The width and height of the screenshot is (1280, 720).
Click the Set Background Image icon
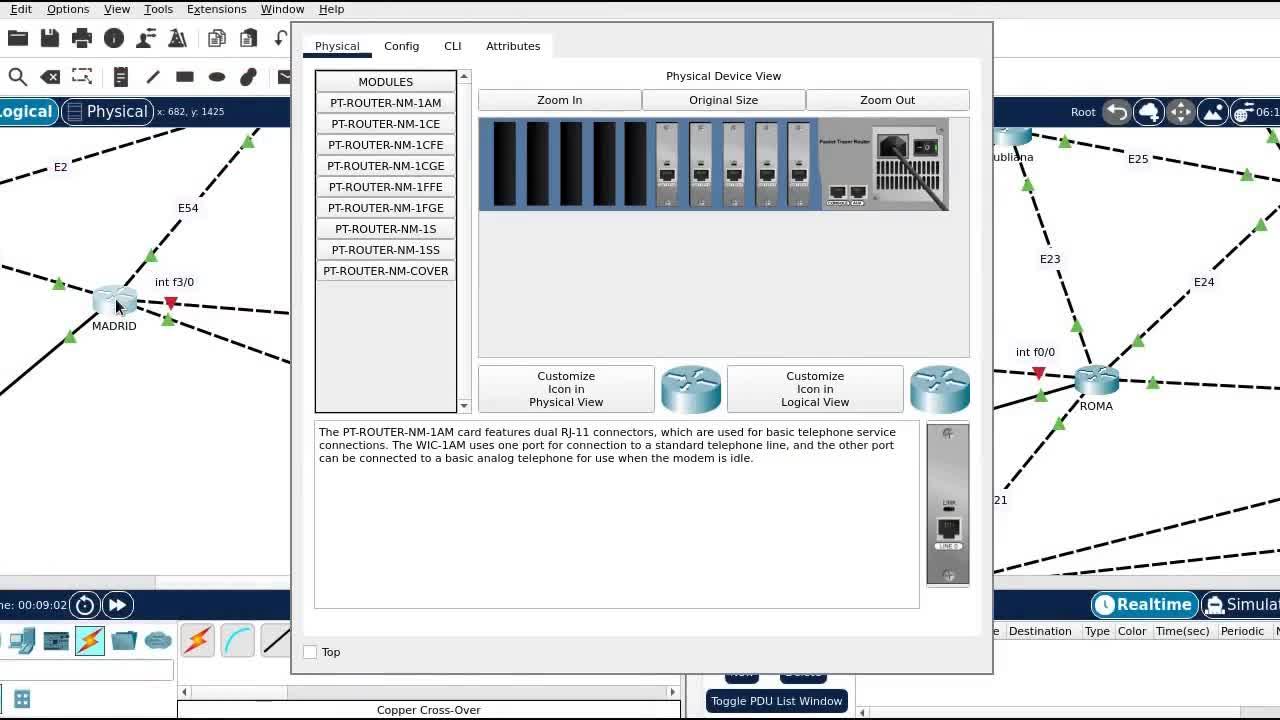pos(1213,112)
